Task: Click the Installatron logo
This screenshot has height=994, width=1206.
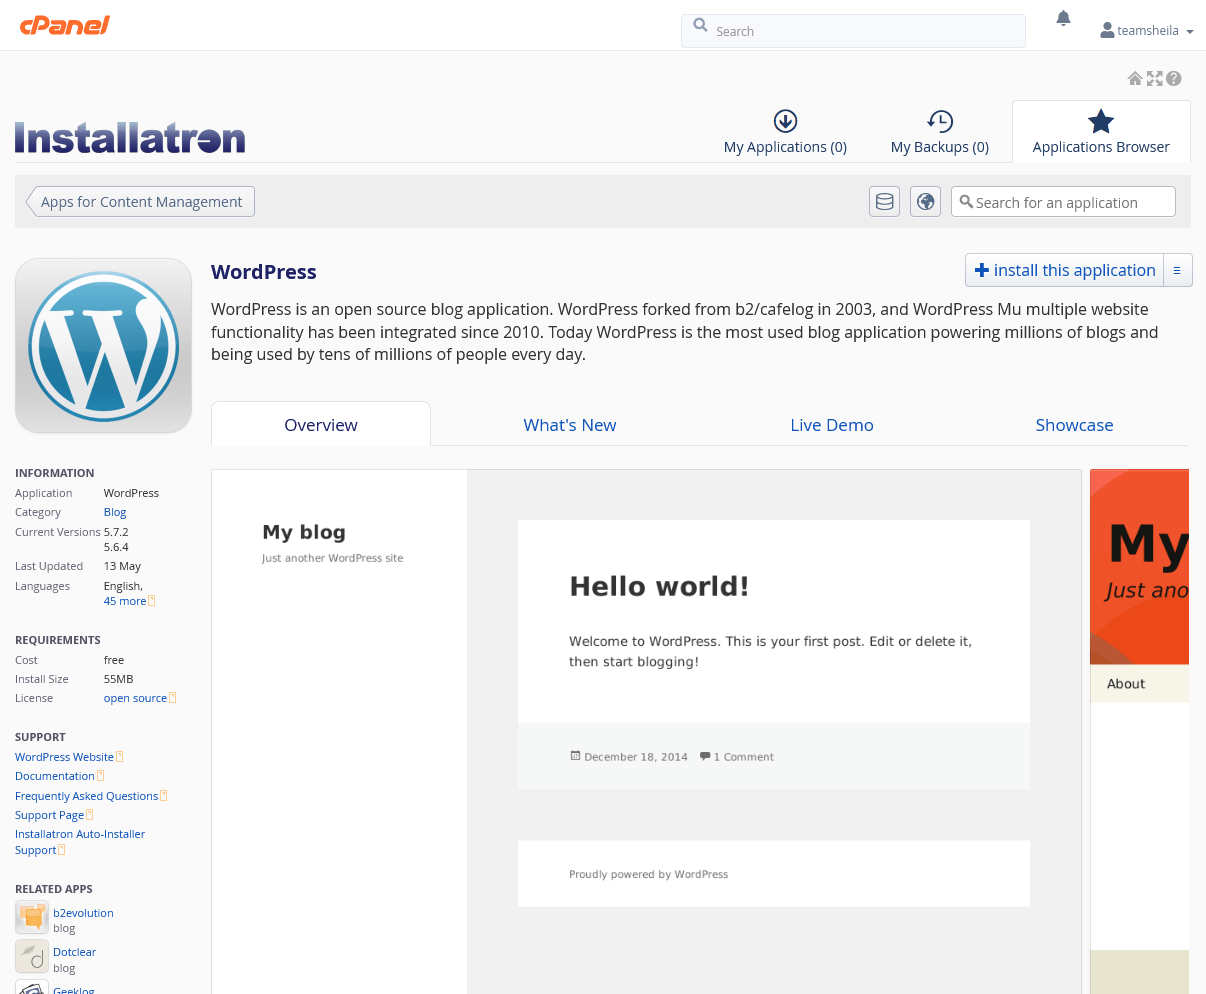Action: click(130, 138)
